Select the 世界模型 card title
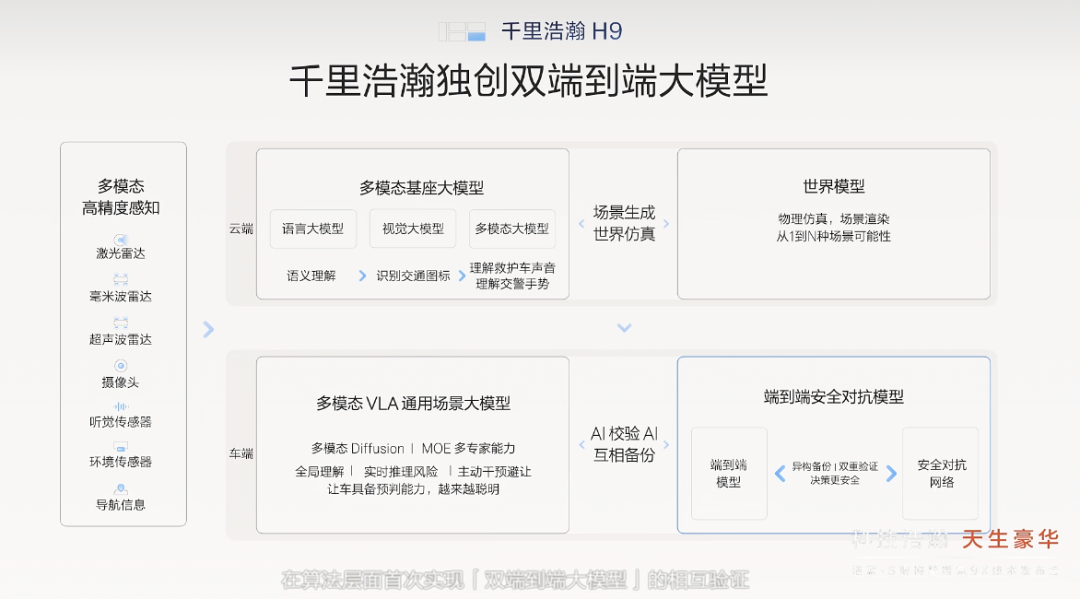This screenshot has width=1080, height=599. pos(834,187)
